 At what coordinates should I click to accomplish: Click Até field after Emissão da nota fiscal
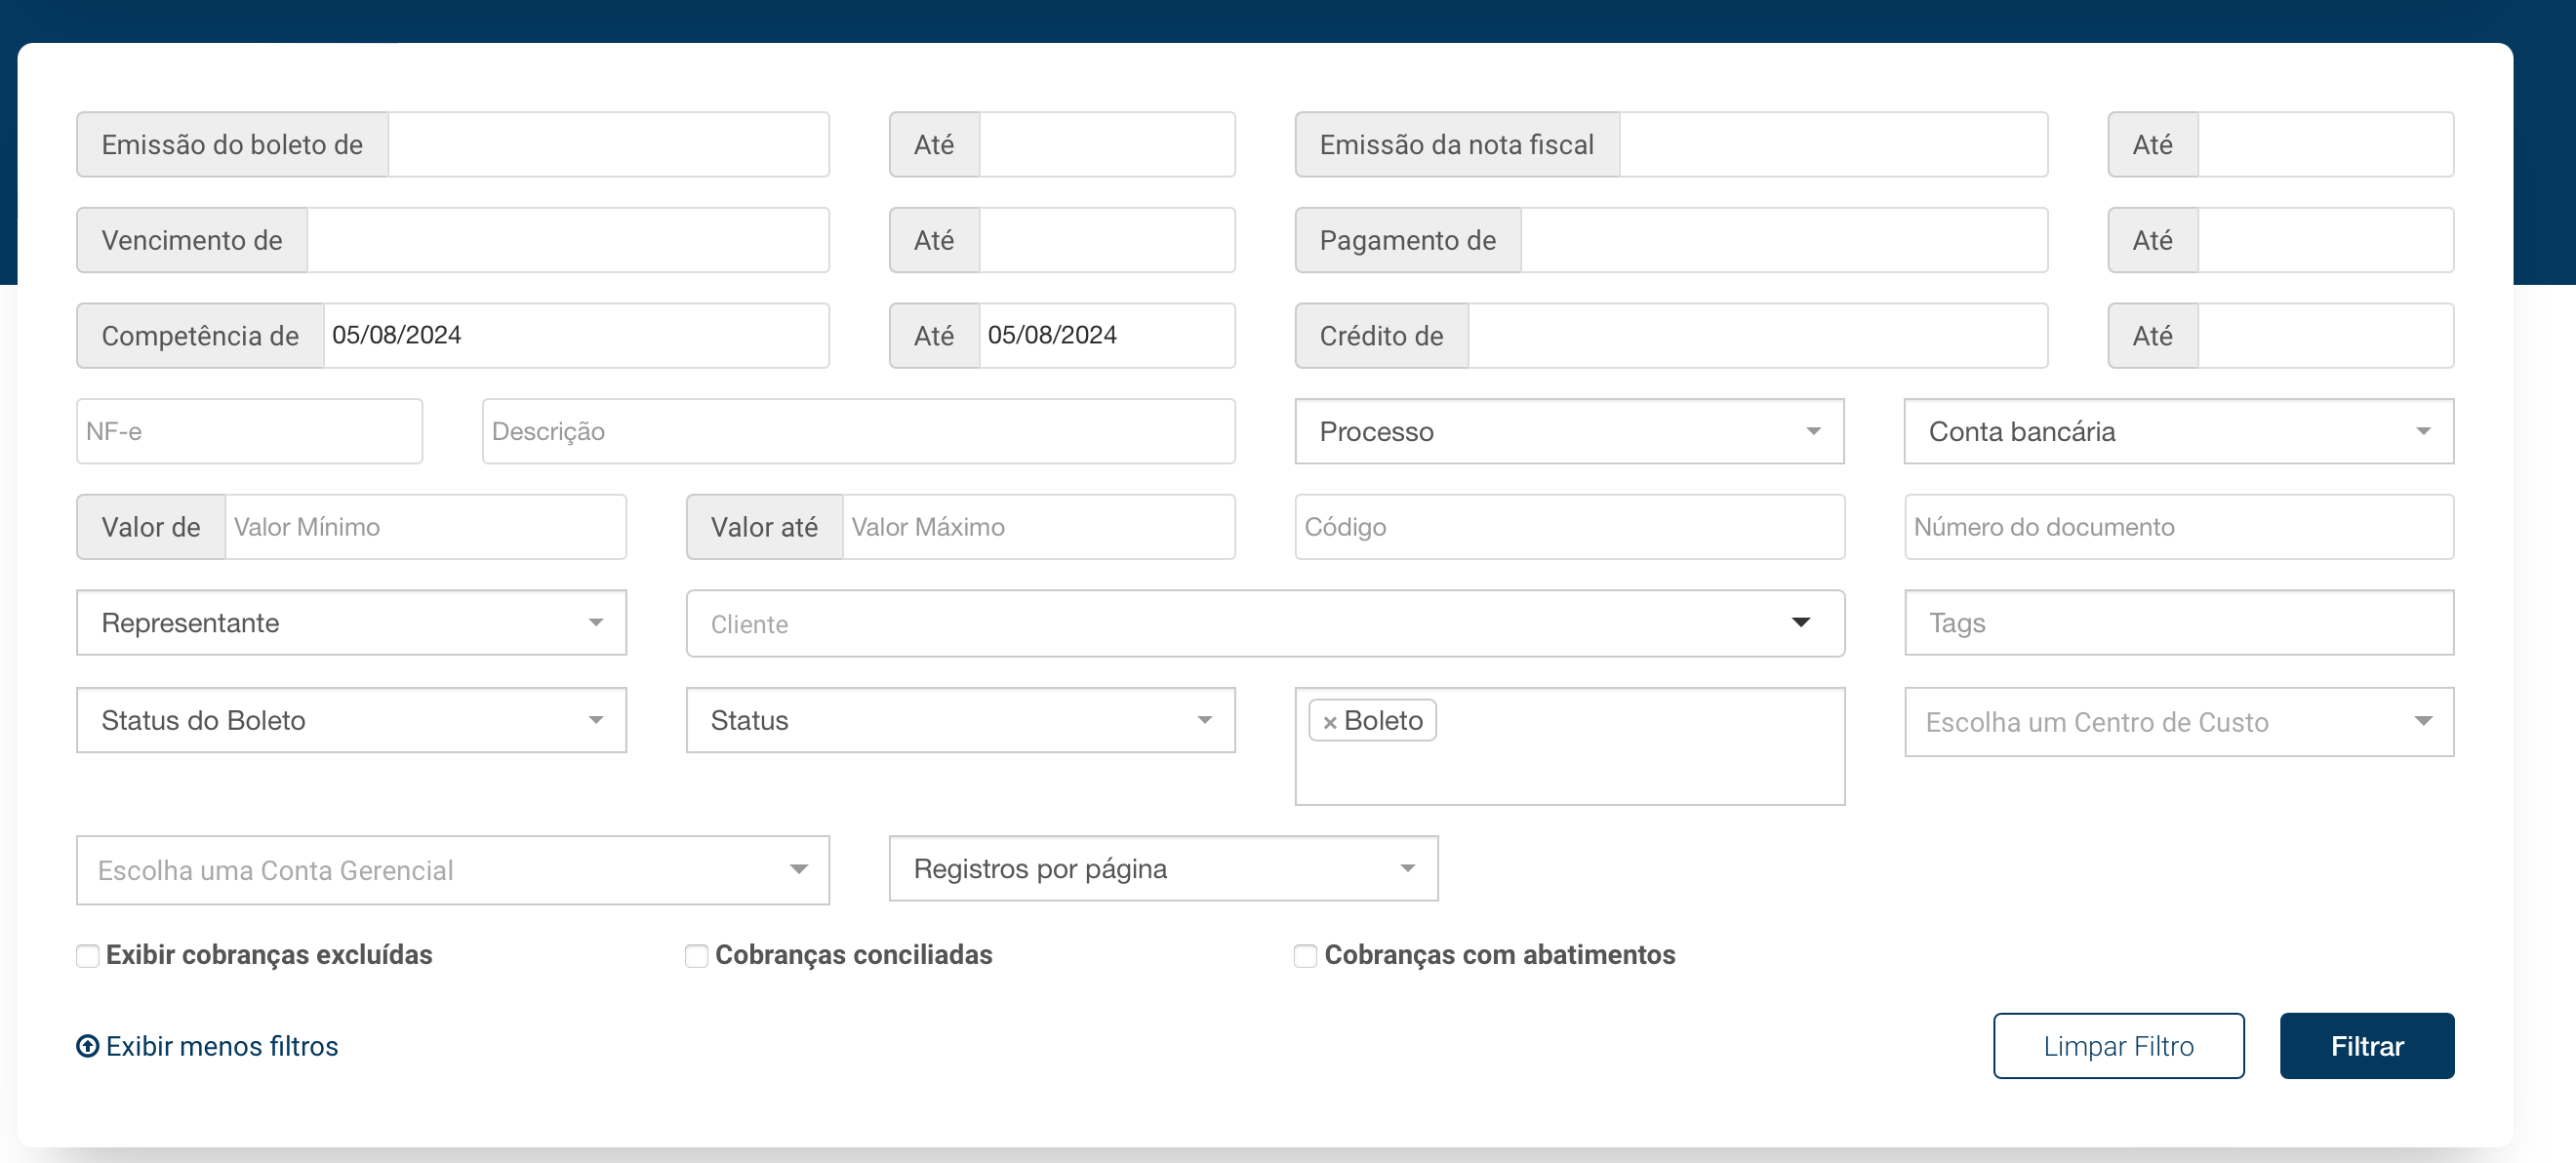click(2326, 144)
